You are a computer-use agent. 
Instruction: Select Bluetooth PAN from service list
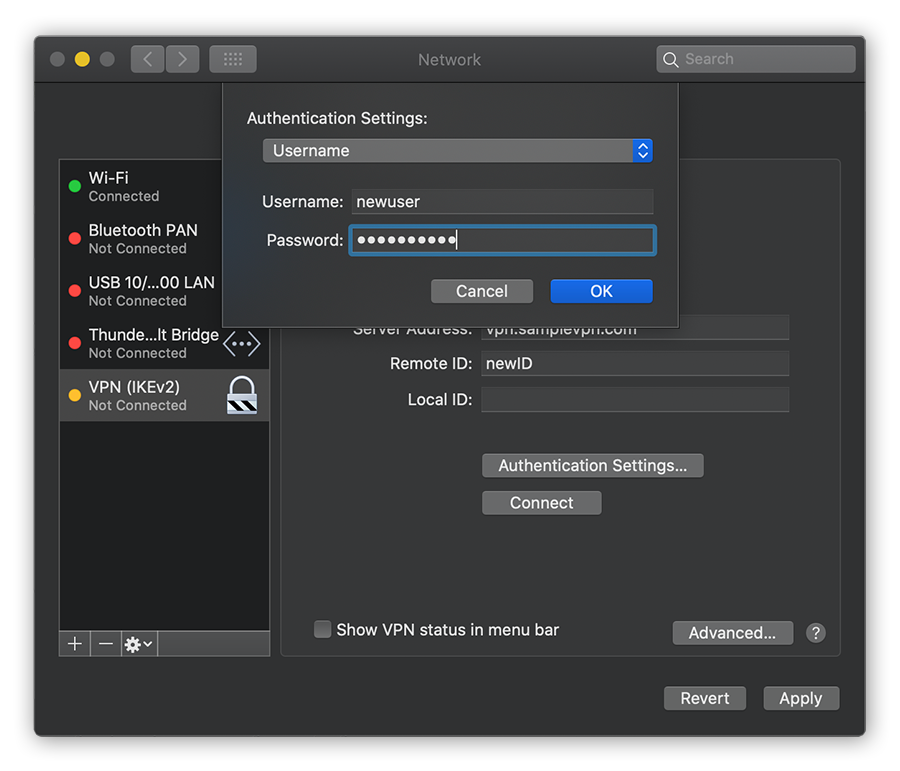pyautogui.click(x=140, y=238)
